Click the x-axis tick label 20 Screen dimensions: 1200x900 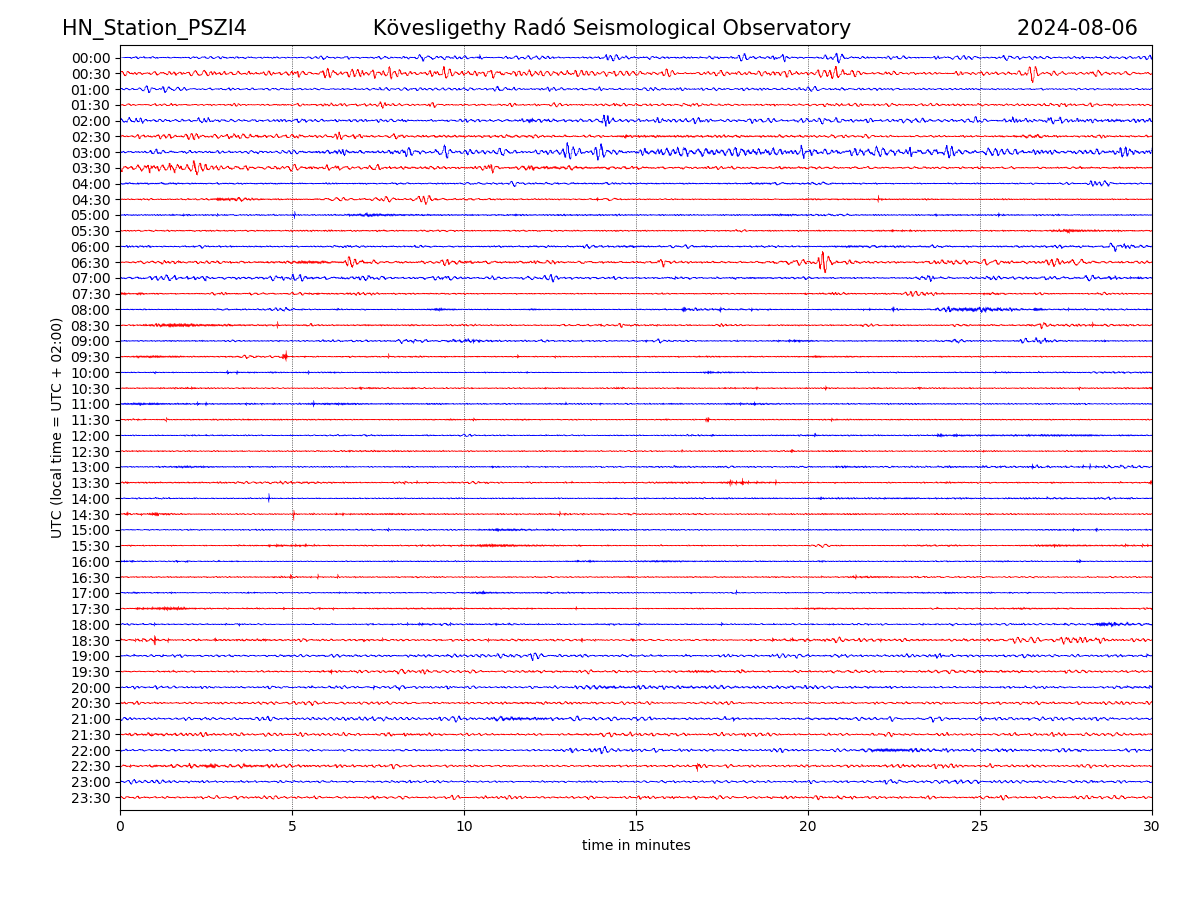[808, 827]
